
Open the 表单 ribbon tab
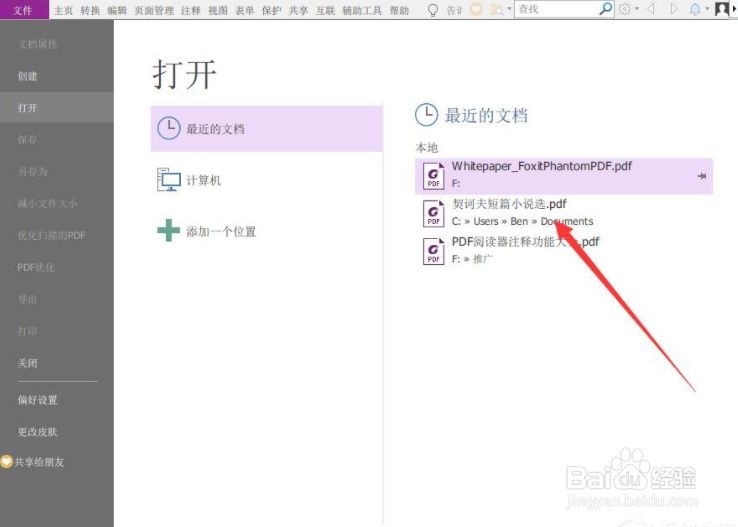[x=245, y=10]
